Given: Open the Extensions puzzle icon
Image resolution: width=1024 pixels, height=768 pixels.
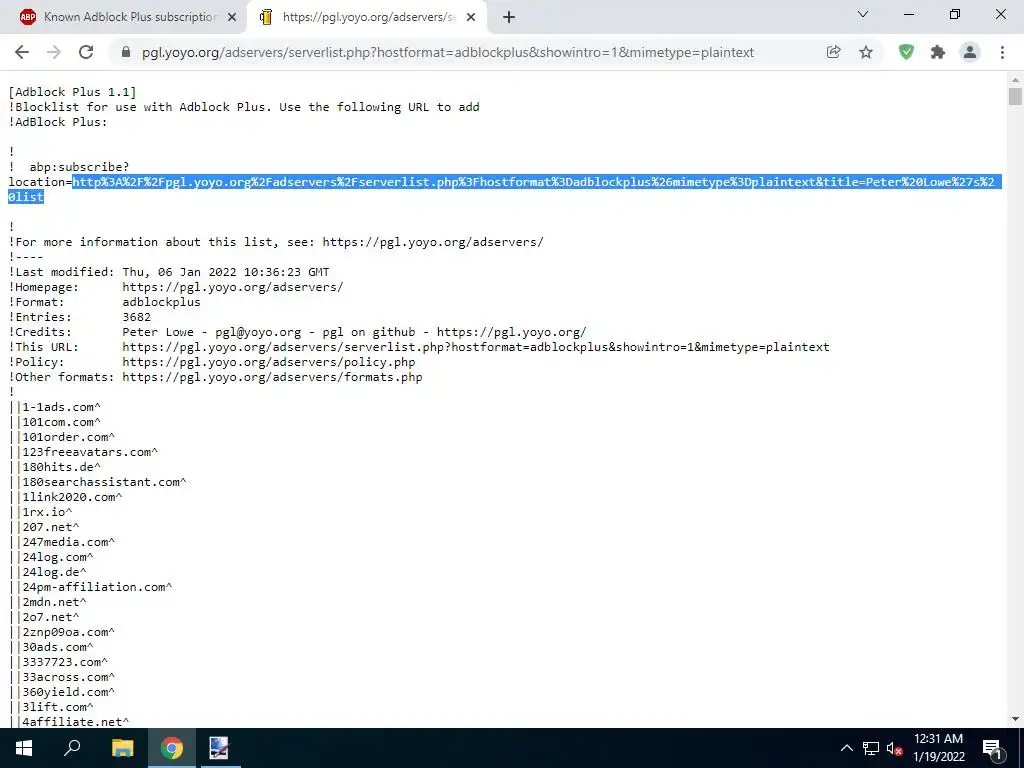Looking at the screenshot, I should [938, 52].
